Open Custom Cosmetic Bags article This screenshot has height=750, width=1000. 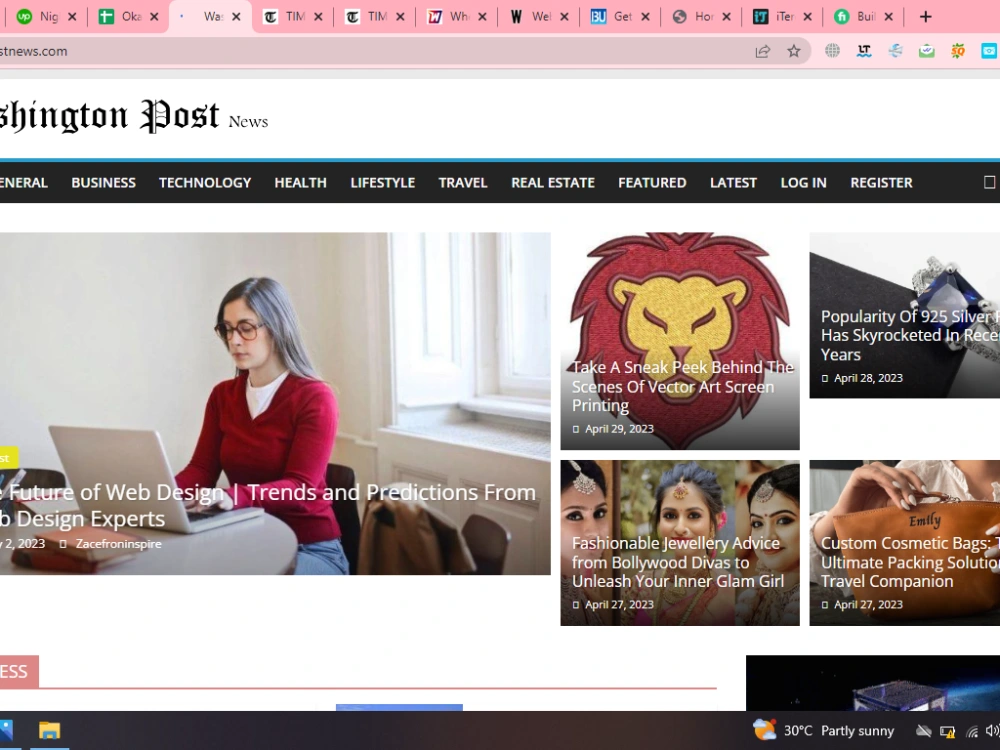point(910,562)
